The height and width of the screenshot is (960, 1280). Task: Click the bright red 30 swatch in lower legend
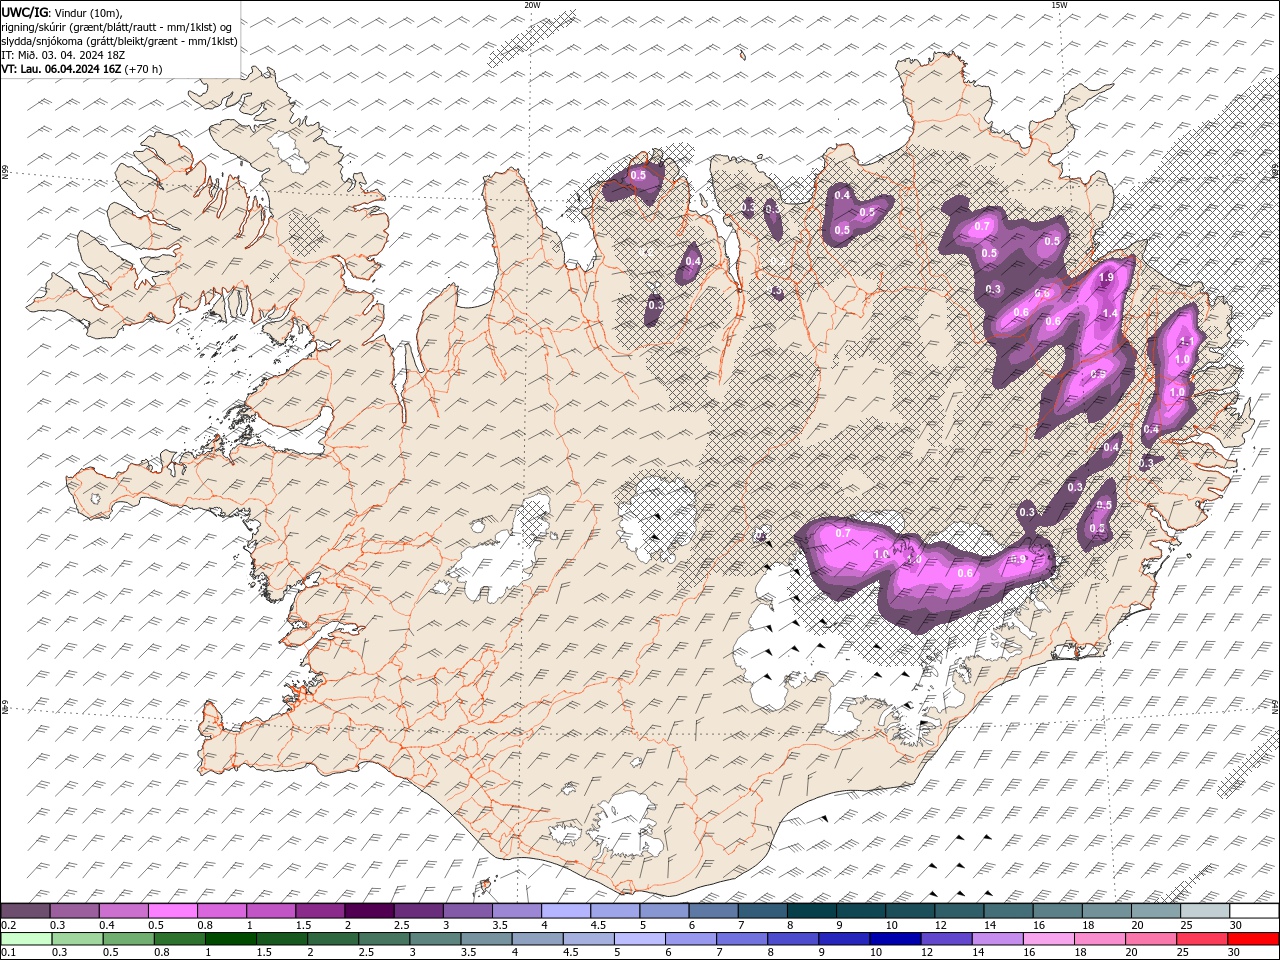(x=1254, y=939)
